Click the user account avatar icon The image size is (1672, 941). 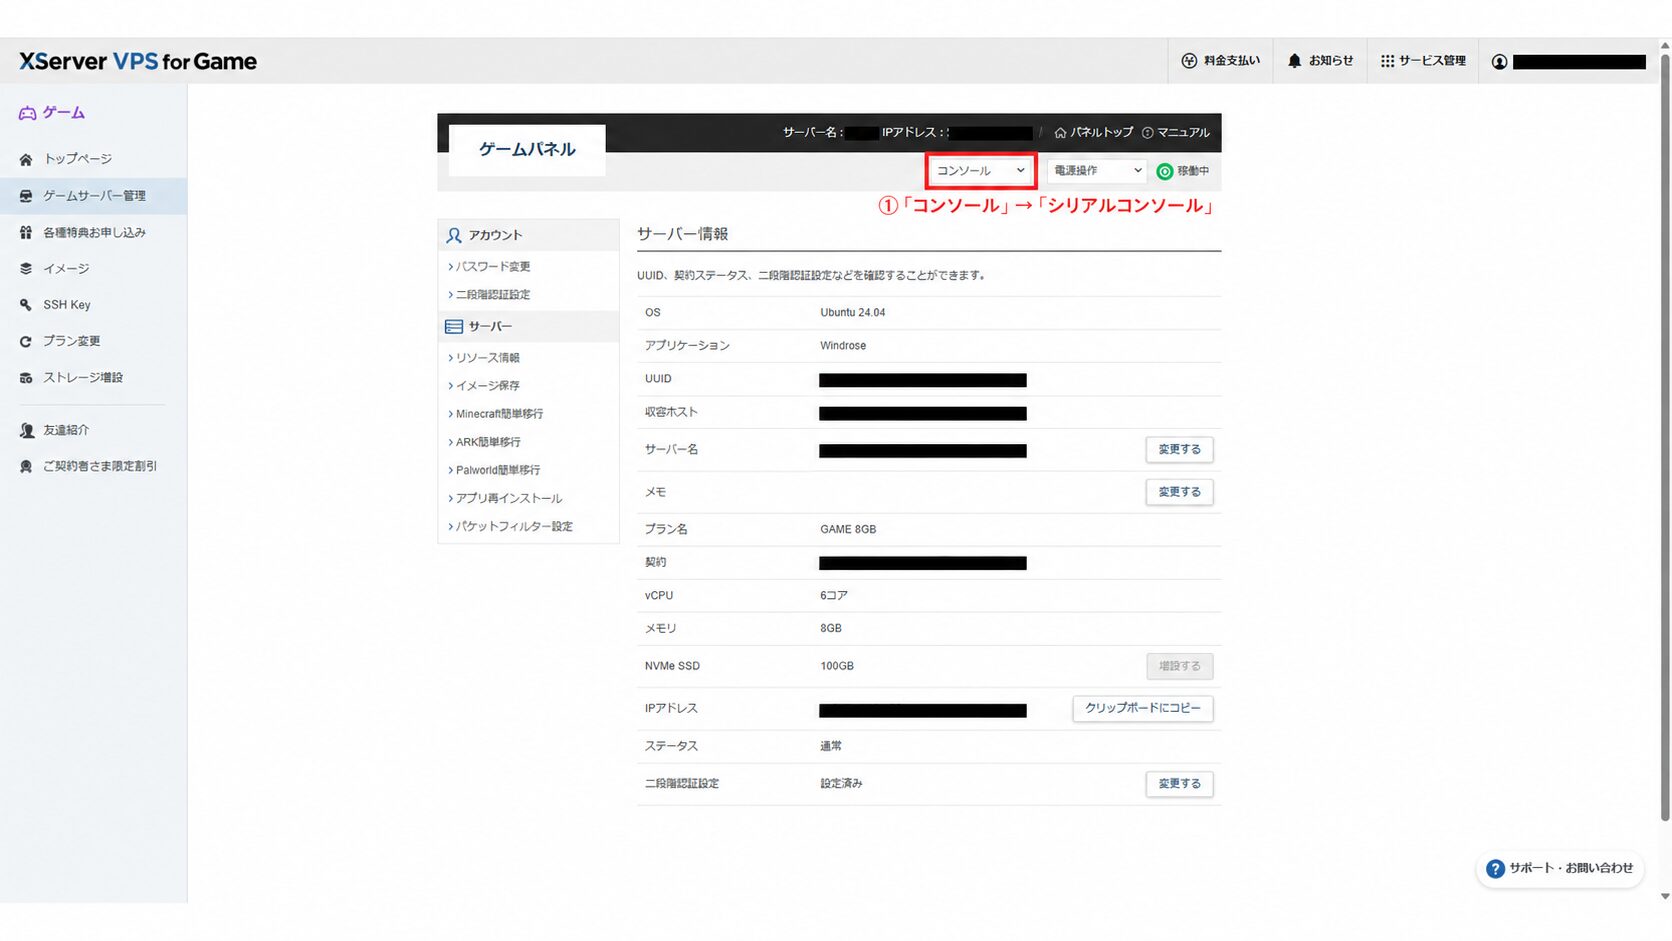(1499, 62)
